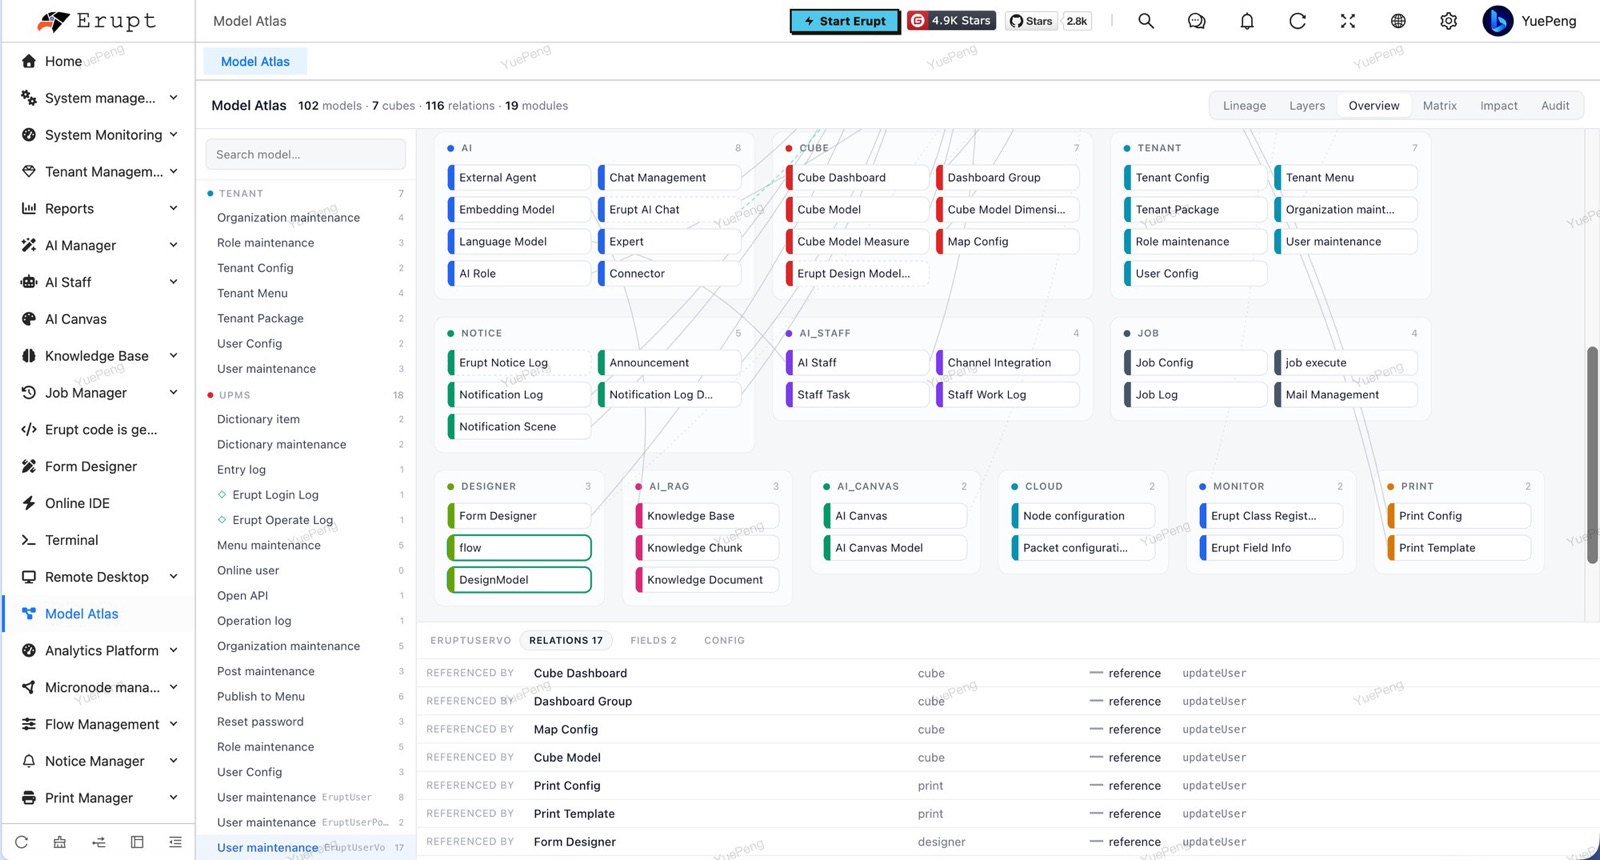Click the swap arrows icon at sidebar bottom
The height and width of the screenshot is (860, 1600).
pyautogui.click(x=98, y=842)
